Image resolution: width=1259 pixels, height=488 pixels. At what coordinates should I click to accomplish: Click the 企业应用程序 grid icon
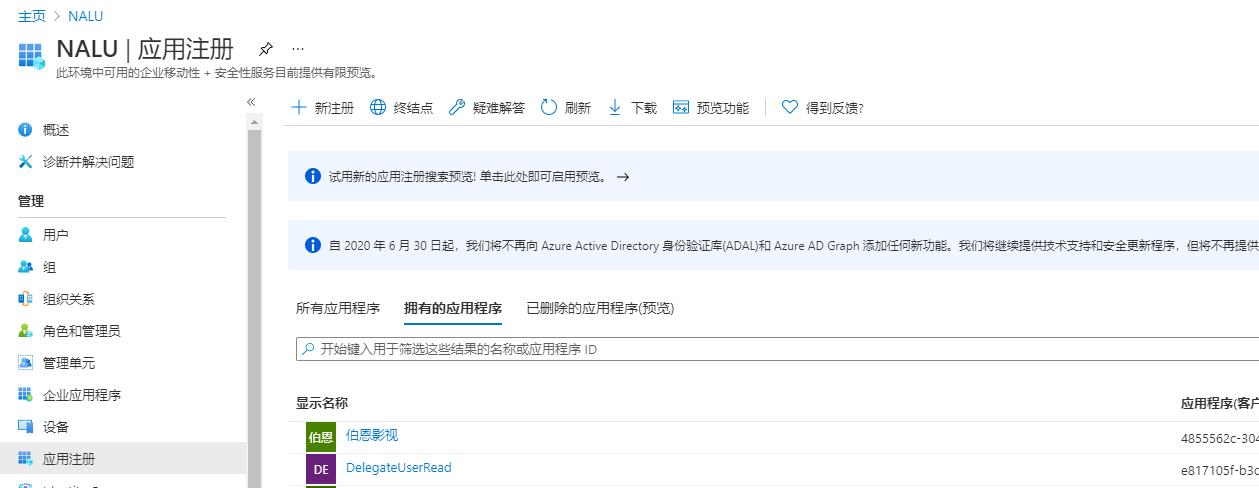tap(26, 395)
